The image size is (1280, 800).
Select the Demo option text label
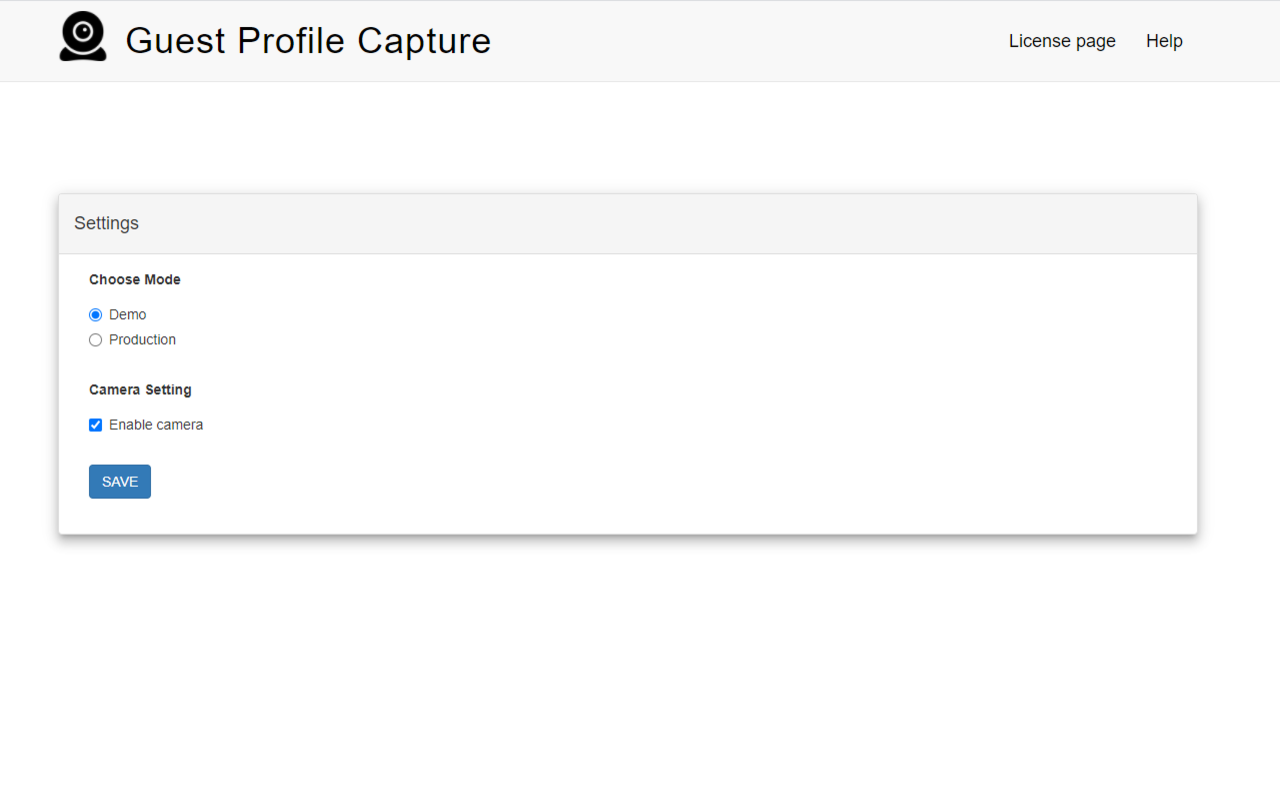click(x=126, y=314)
